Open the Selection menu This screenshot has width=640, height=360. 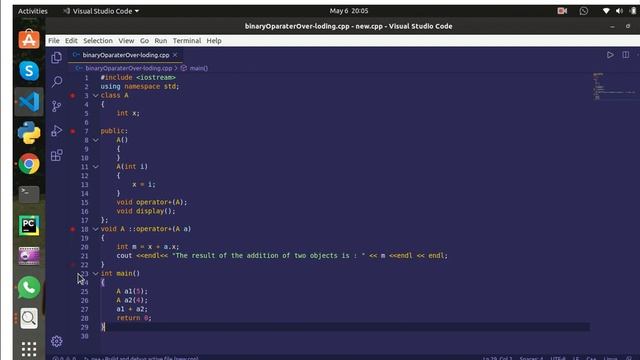coord(98,41)
